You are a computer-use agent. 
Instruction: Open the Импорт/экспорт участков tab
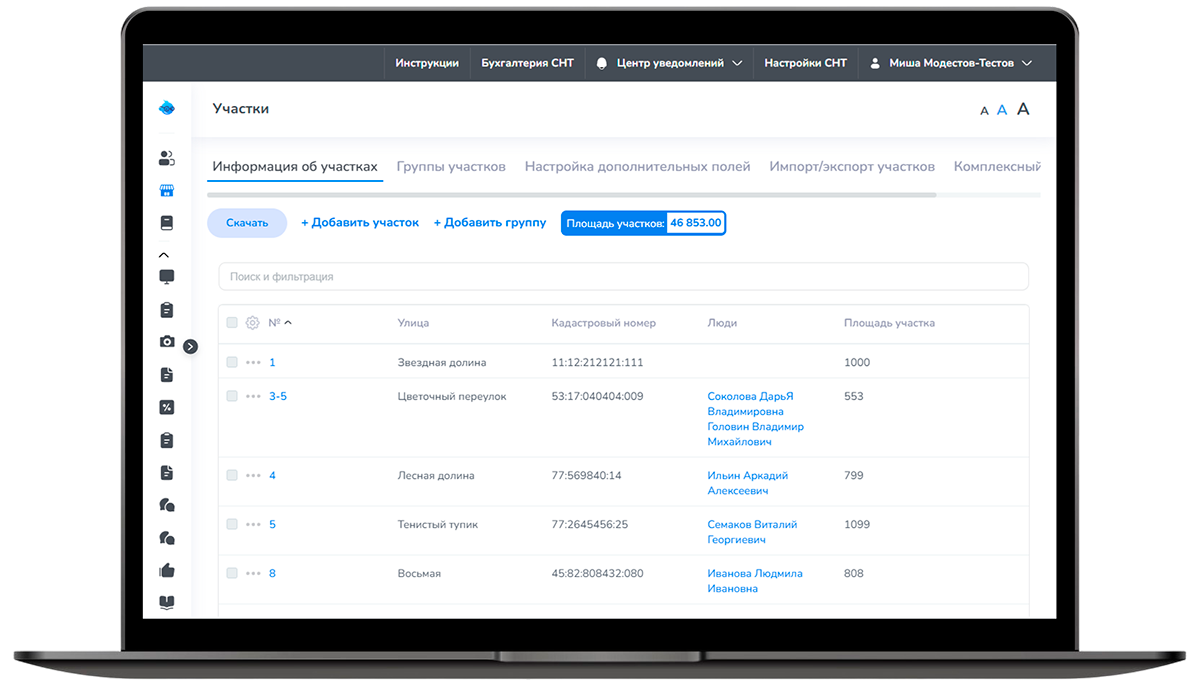click(x=852, y=167)
